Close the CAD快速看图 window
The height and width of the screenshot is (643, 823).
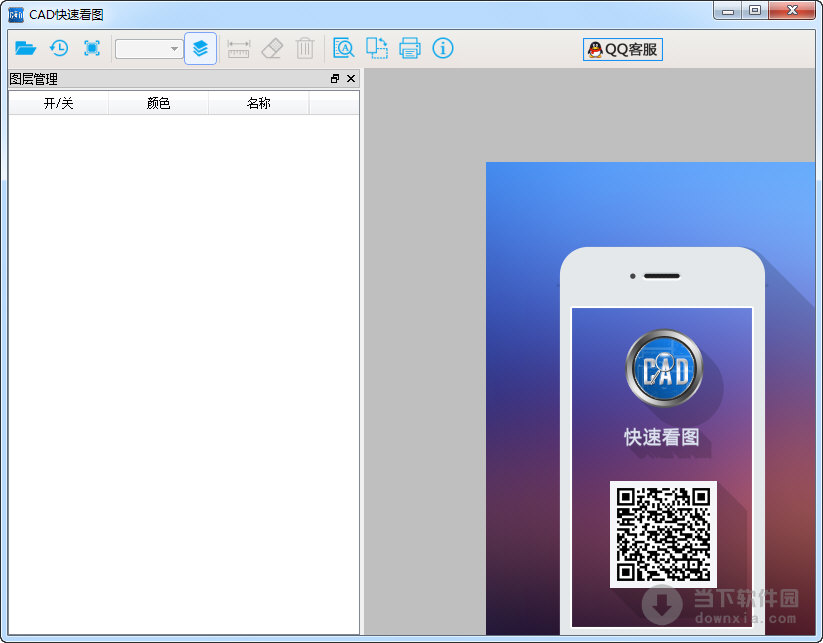pyautogui.click(x=792, y=10)
